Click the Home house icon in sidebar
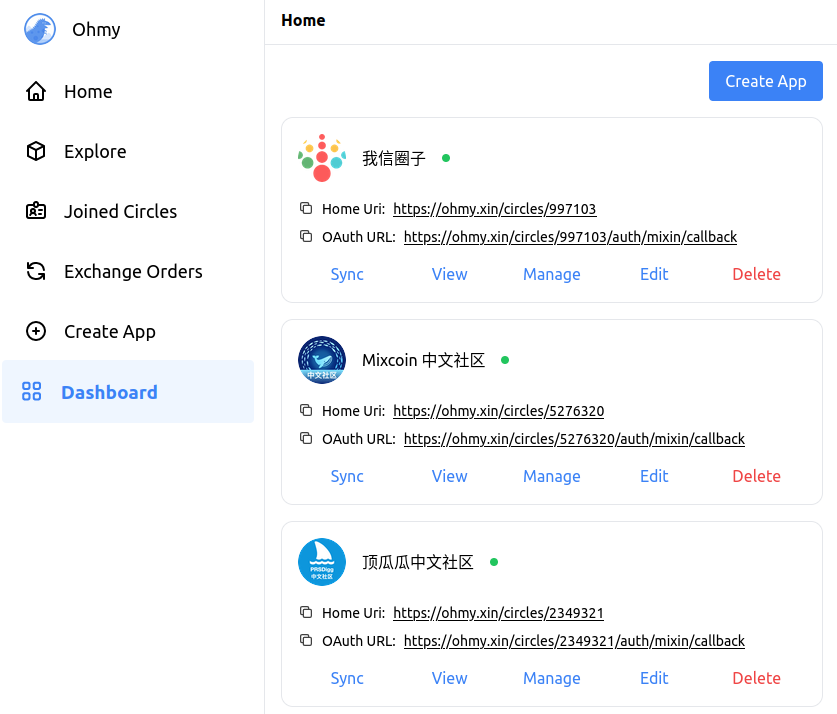 tap(36, 92)
